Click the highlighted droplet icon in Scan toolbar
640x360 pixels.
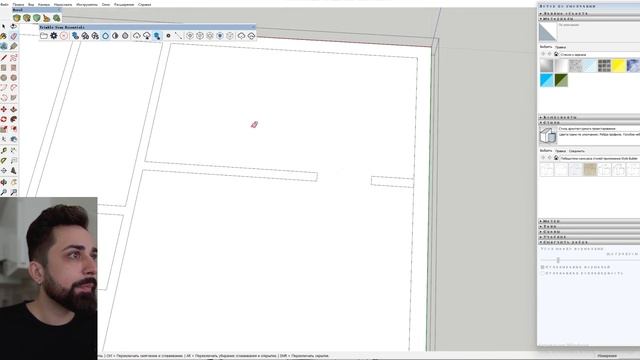coord(105,36)
